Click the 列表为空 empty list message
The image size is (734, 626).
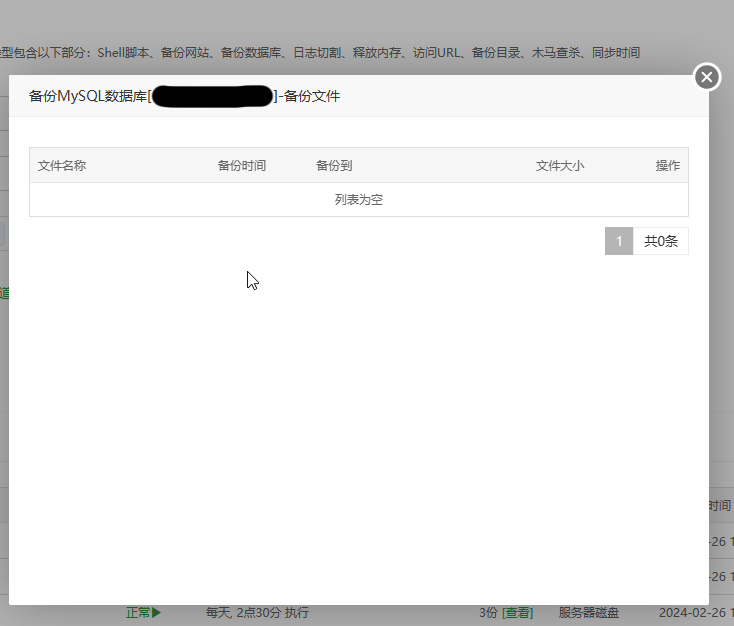359,199
